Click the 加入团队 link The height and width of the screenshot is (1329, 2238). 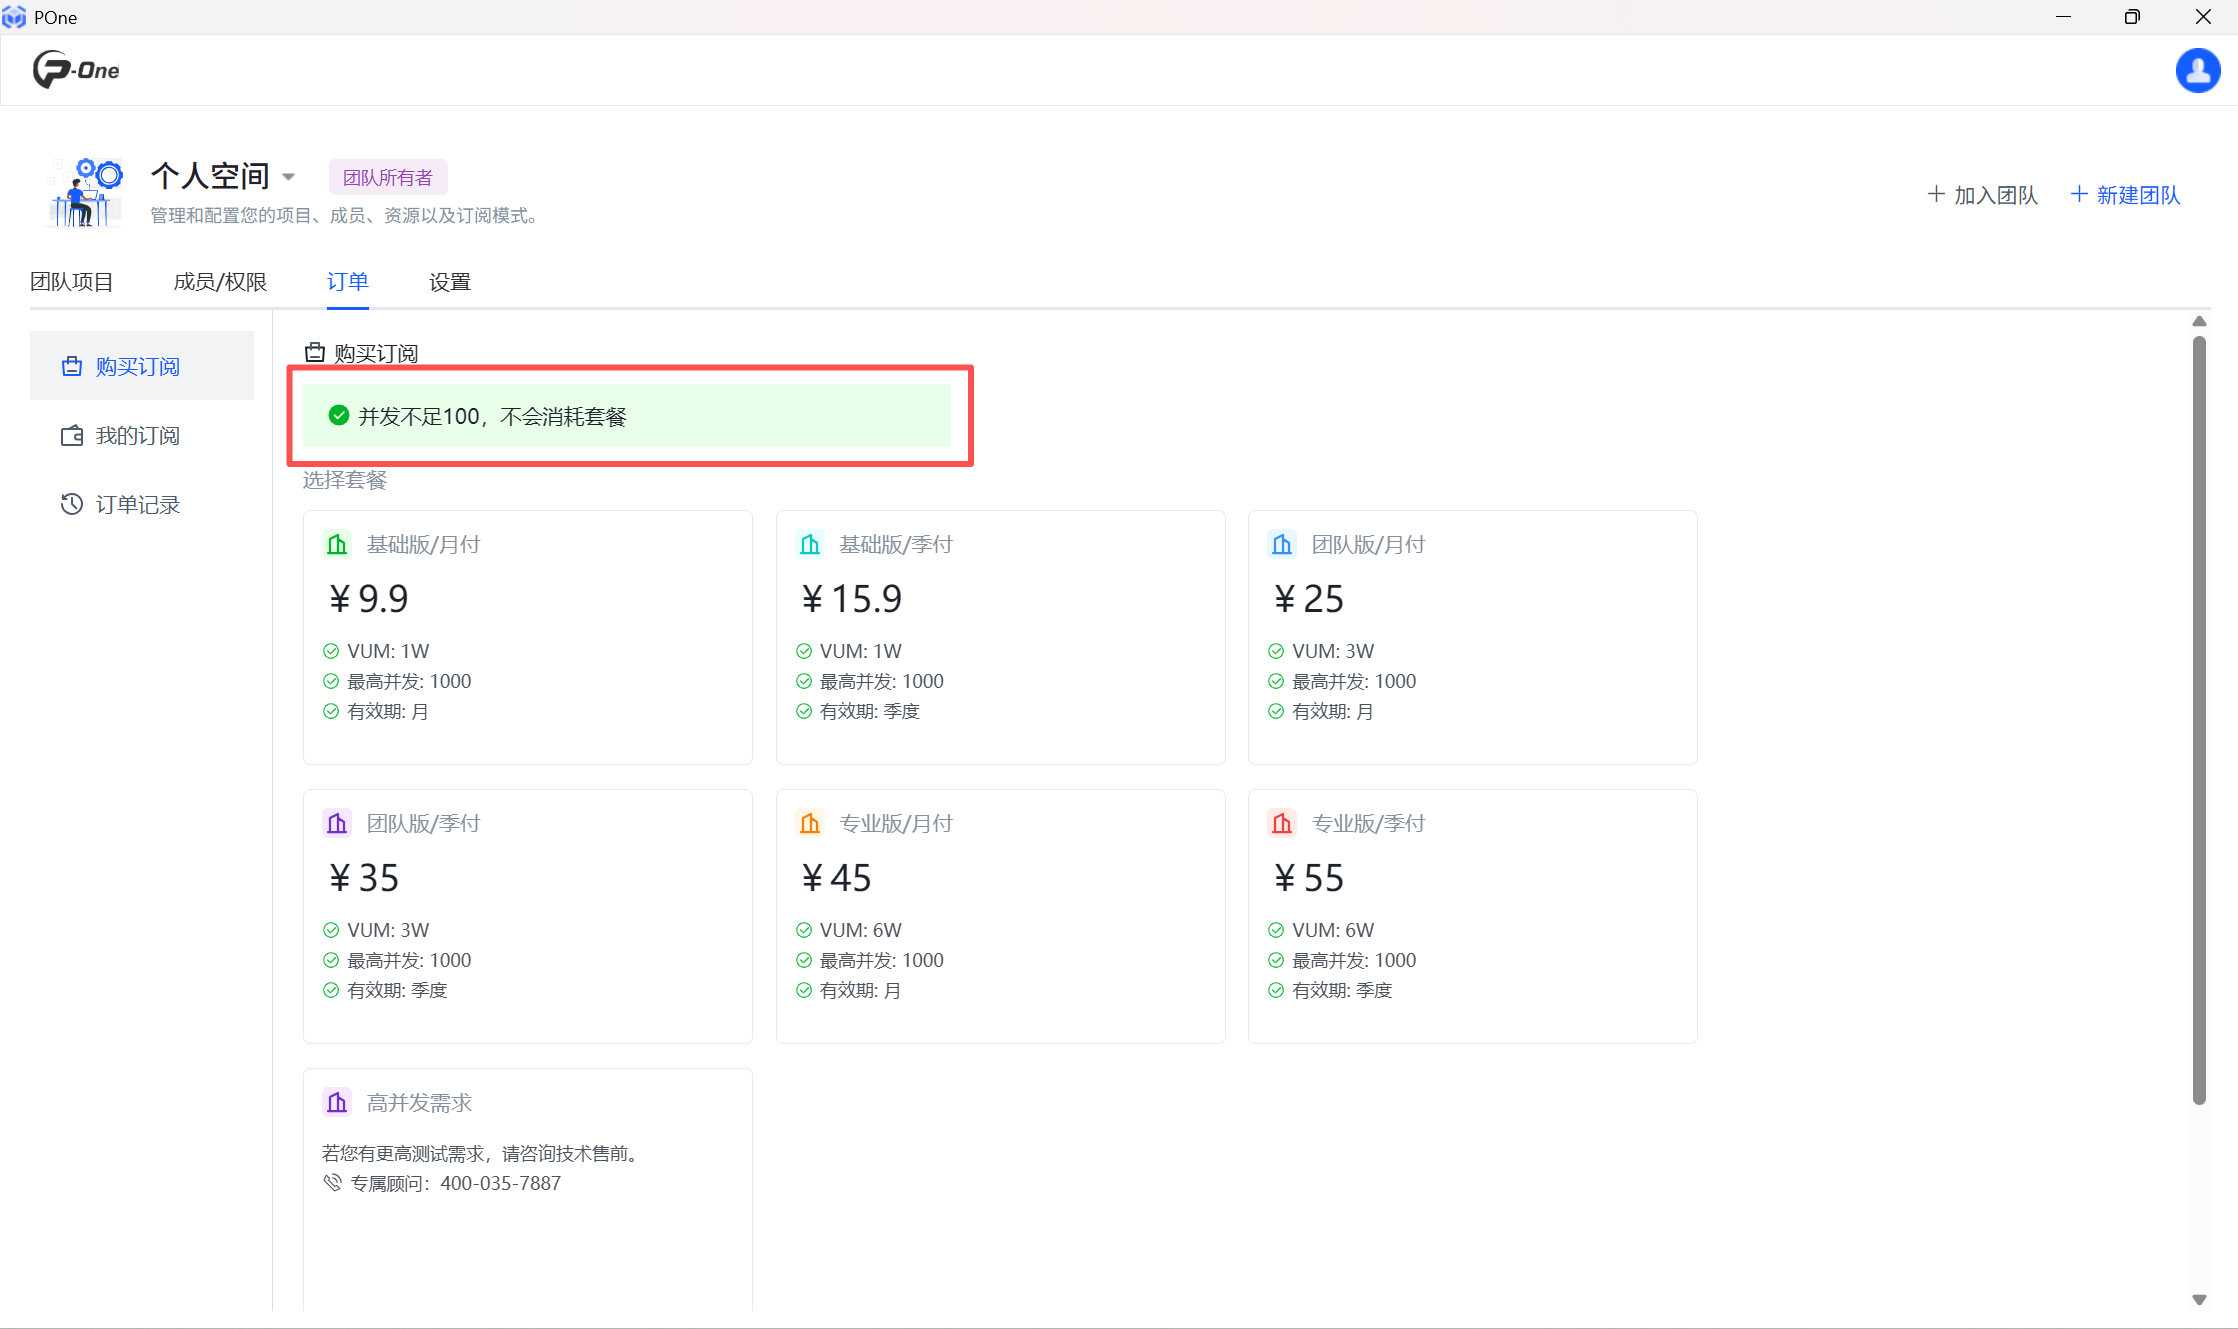tap(1982, 195)
